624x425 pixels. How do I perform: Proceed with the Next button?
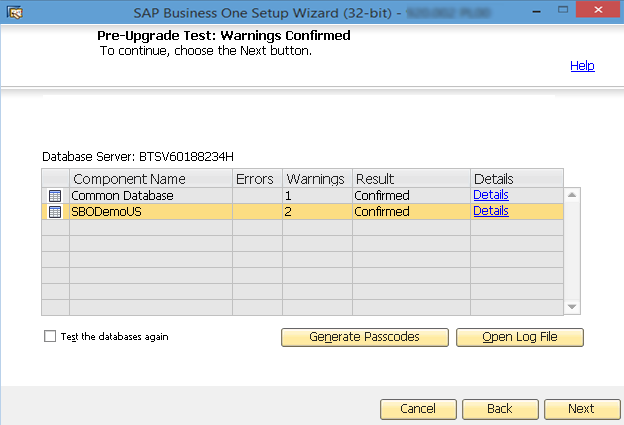581,409
